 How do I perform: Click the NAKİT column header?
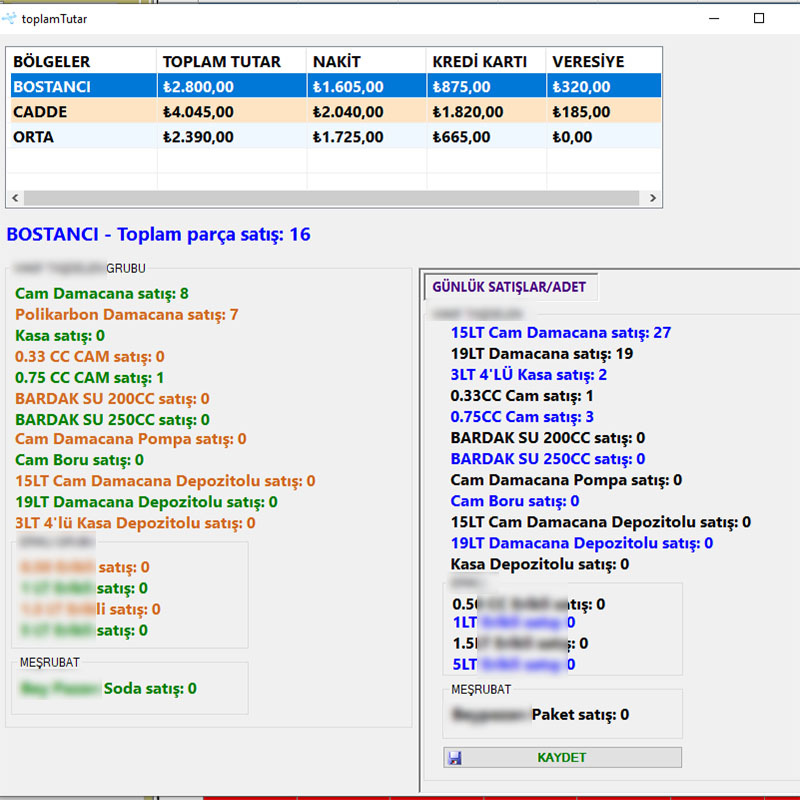336,61
